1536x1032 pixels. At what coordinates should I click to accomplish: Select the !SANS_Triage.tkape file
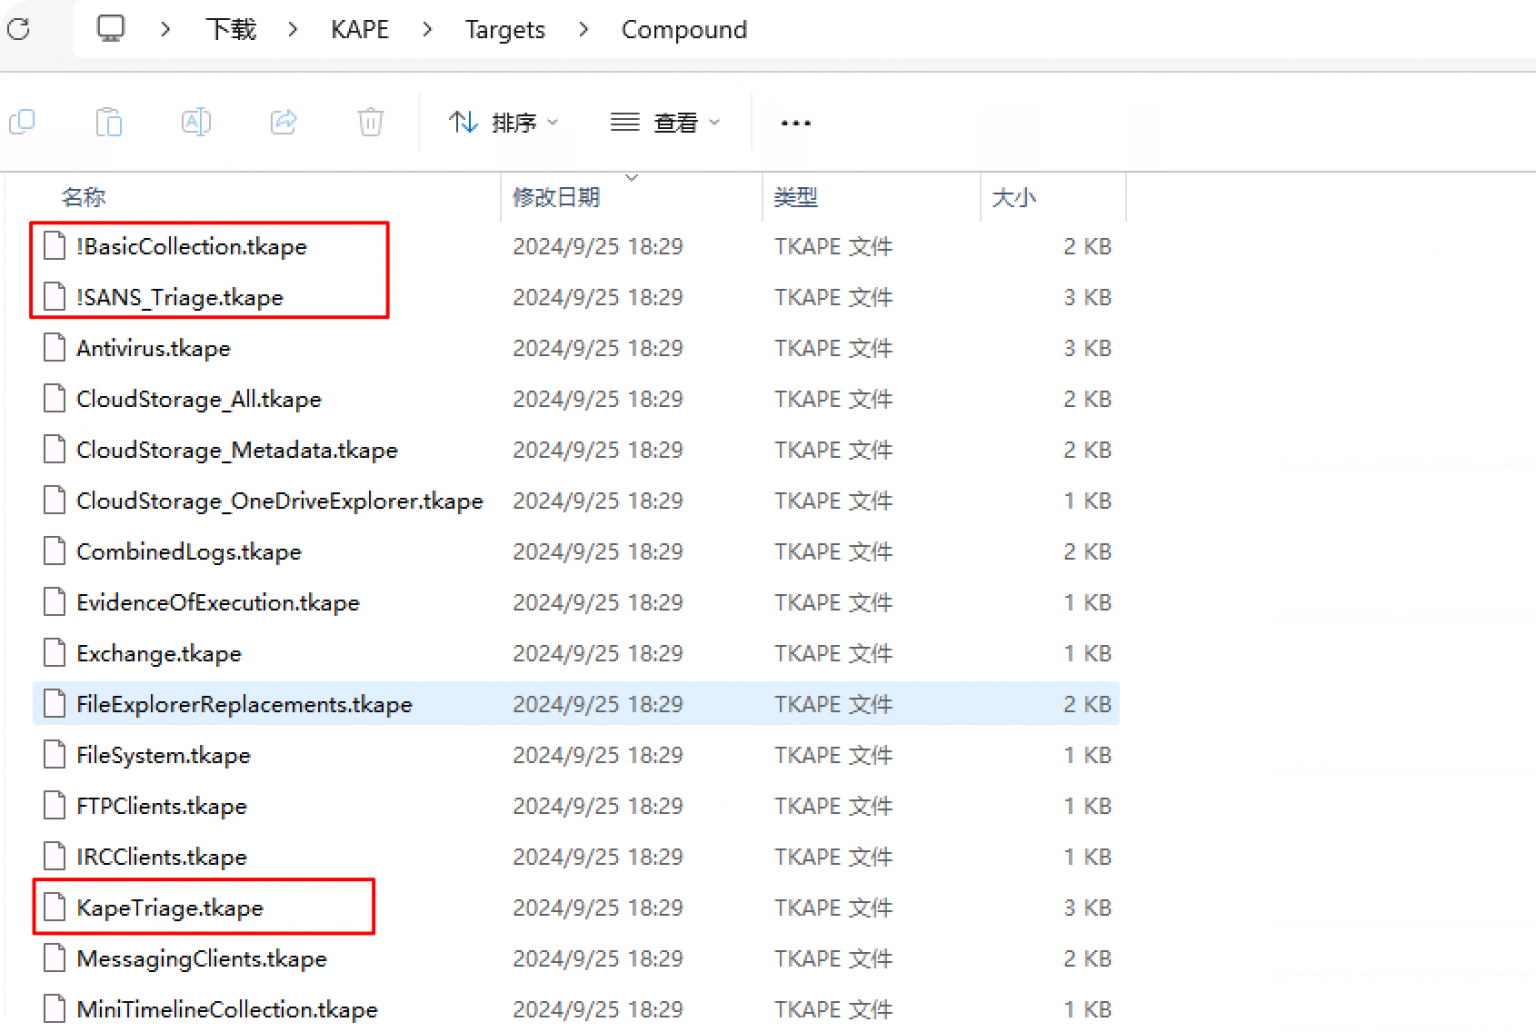click(179, 297)
